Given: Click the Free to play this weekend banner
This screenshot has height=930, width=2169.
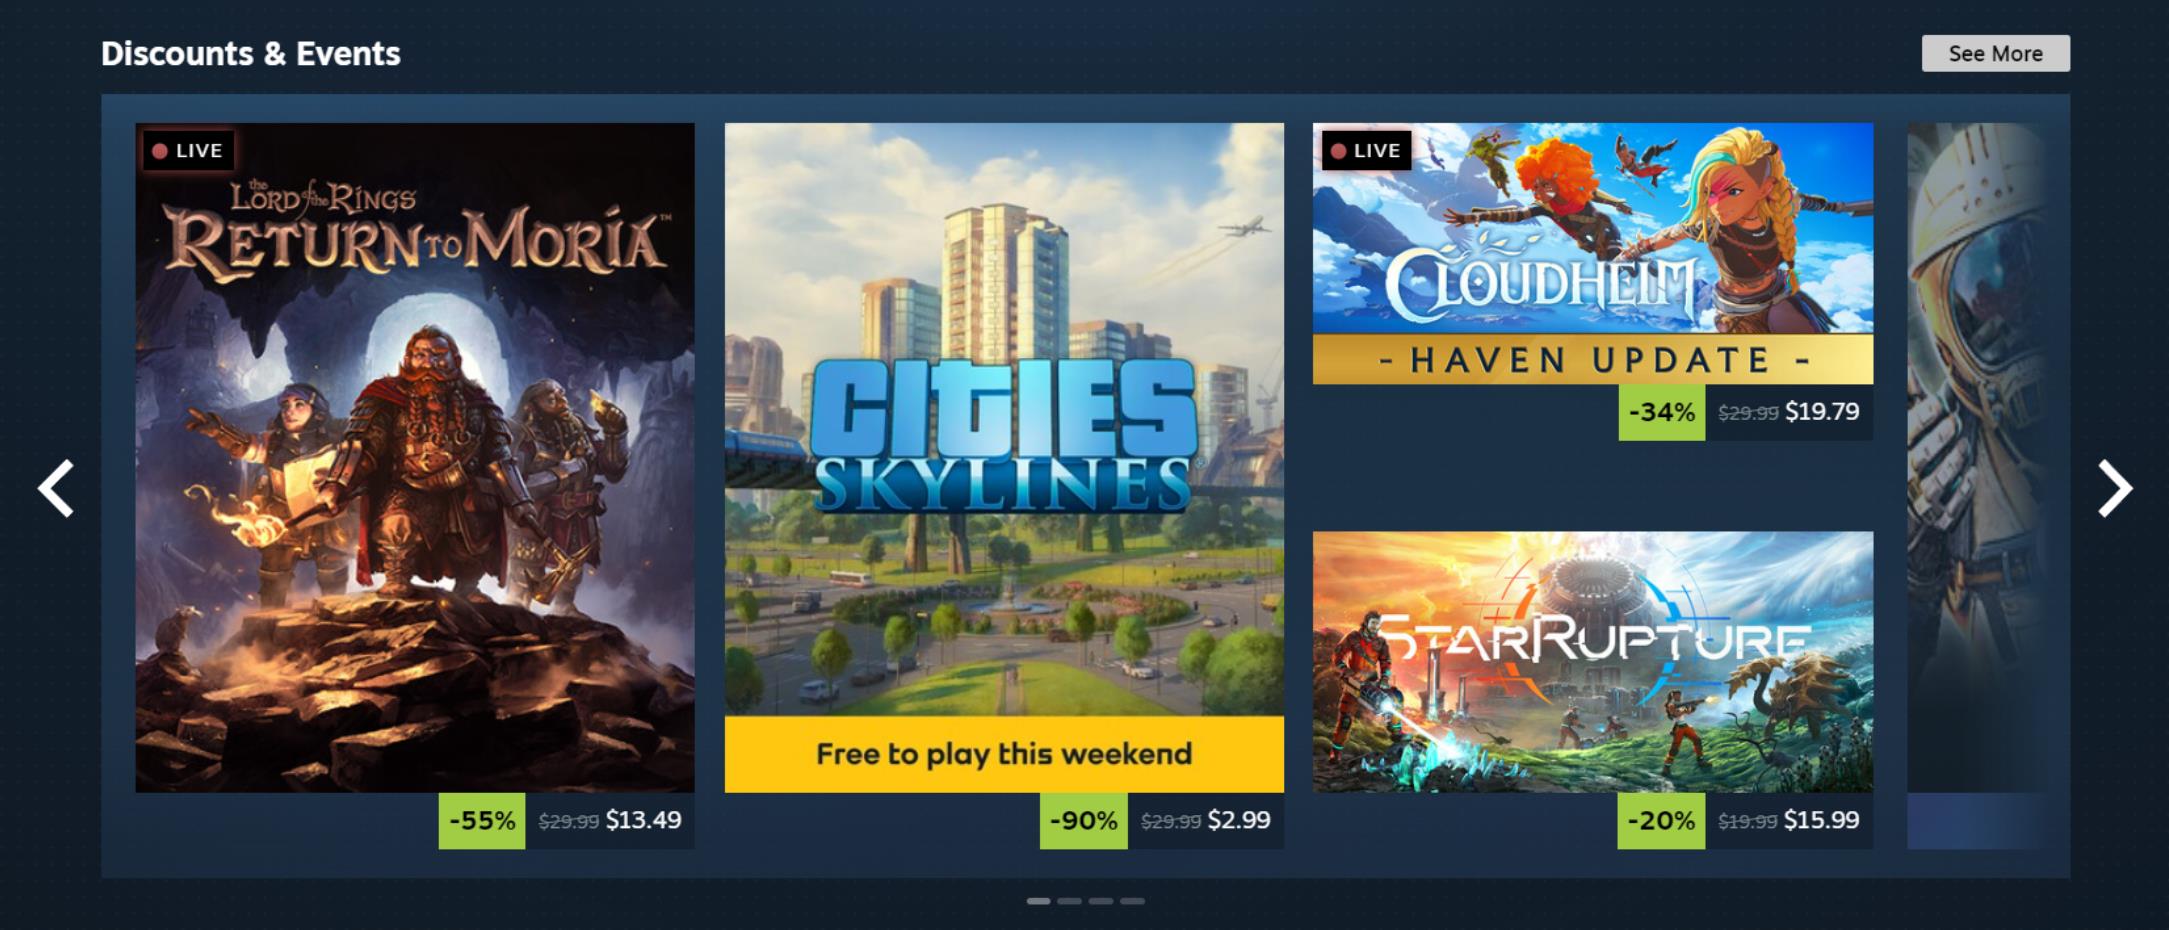Looking at the screenshot, I should [1004, 754].
